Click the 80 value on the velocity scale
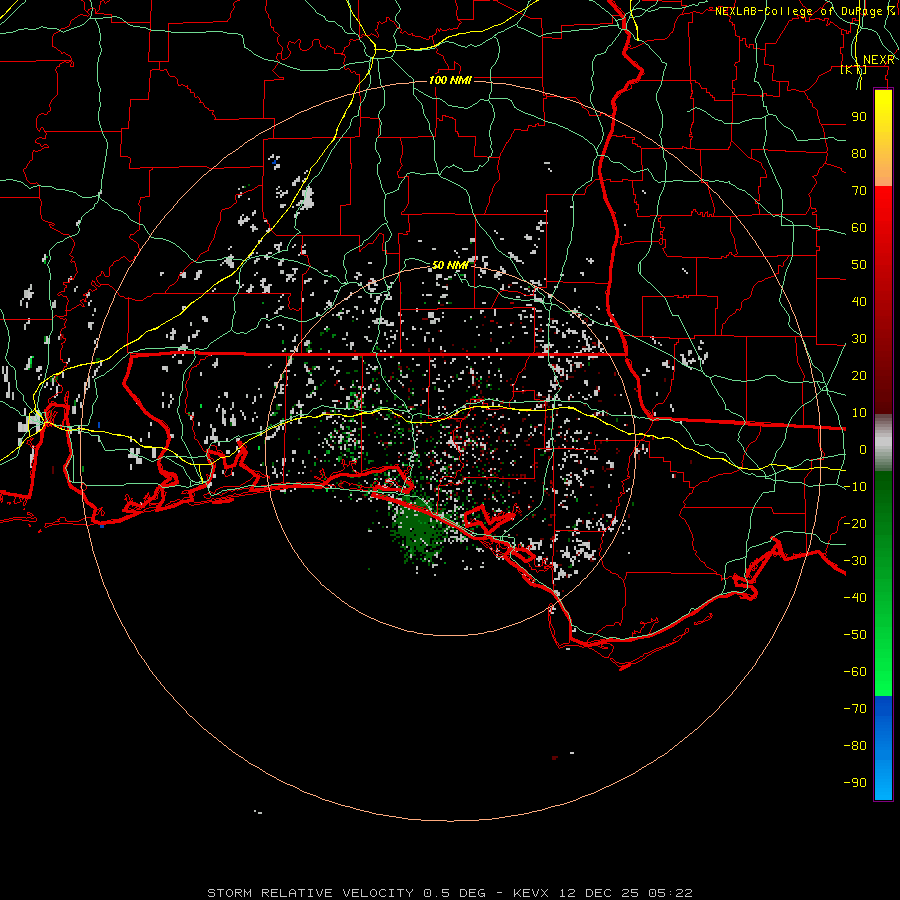The image size is (900, 900). 859,154
